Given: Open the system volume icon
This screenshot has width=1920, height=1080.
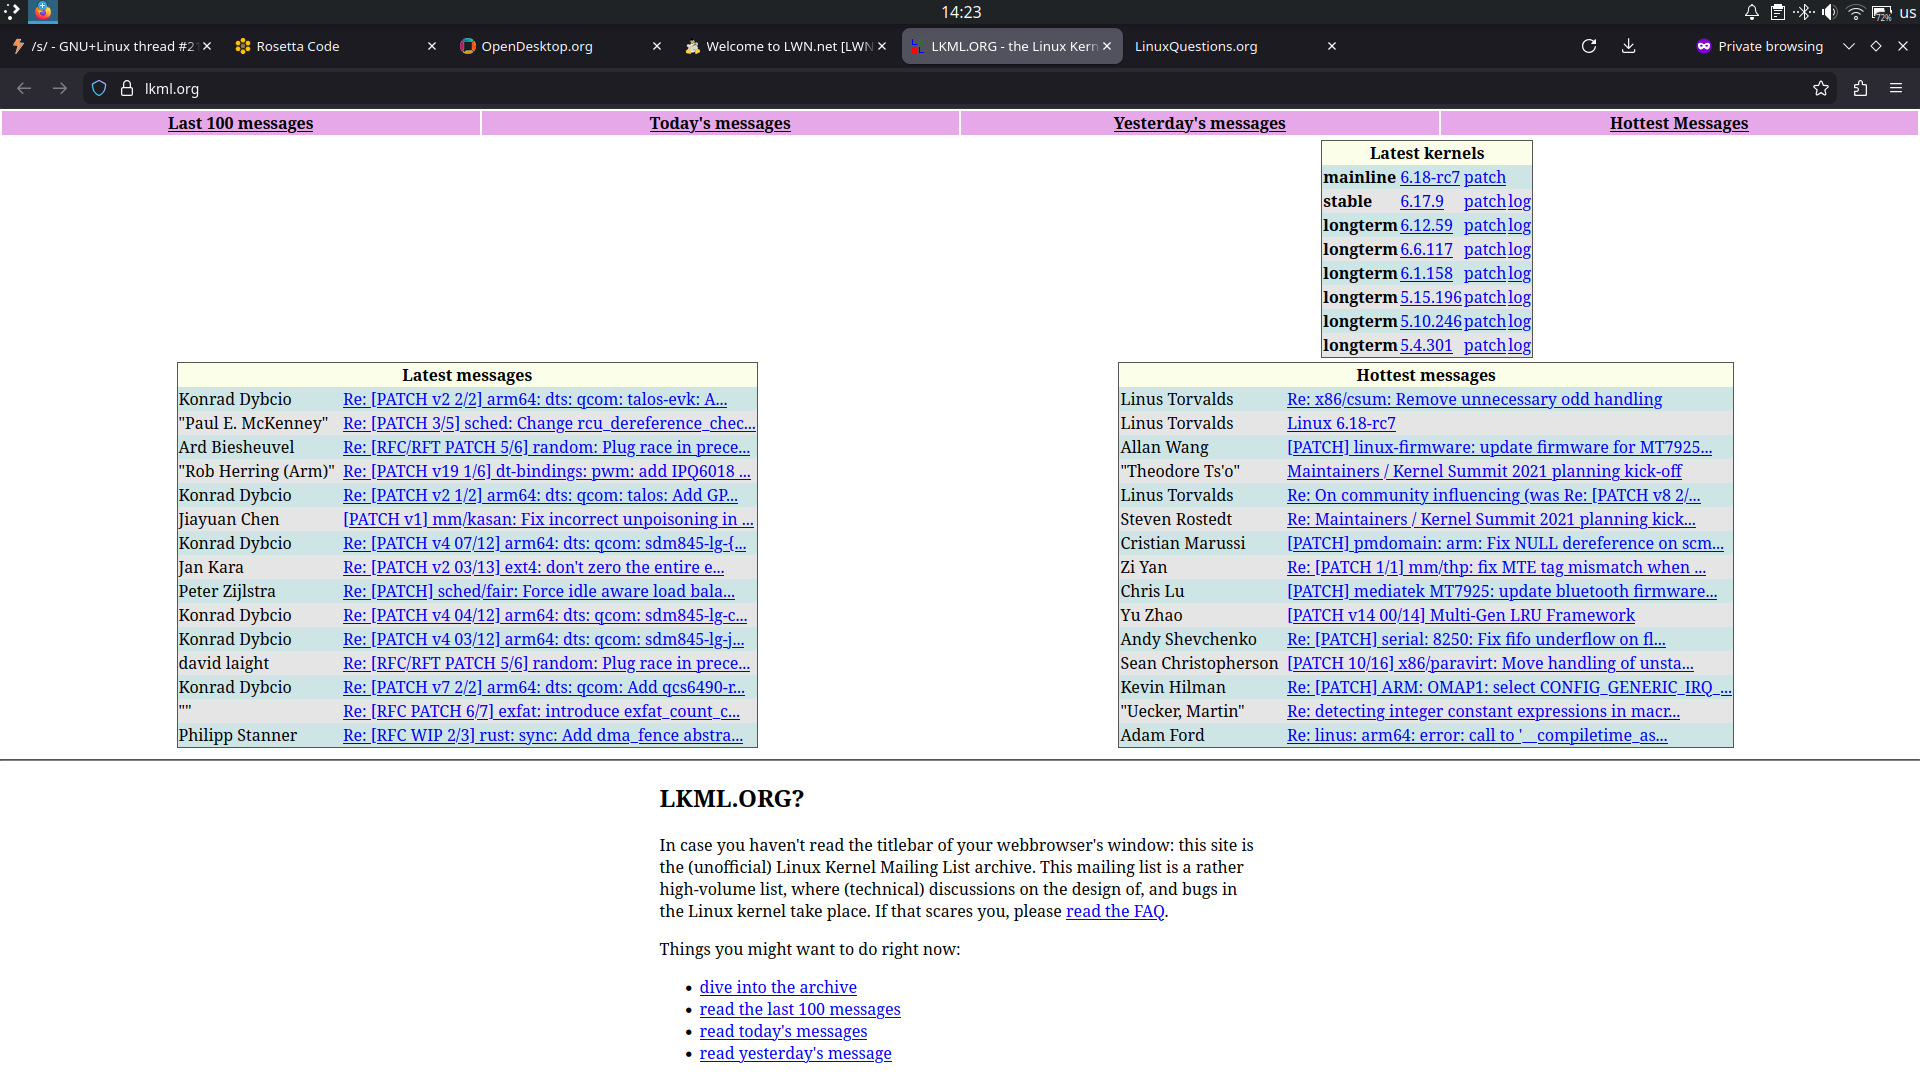Looking at the screenshot, I should (1829, 12).
